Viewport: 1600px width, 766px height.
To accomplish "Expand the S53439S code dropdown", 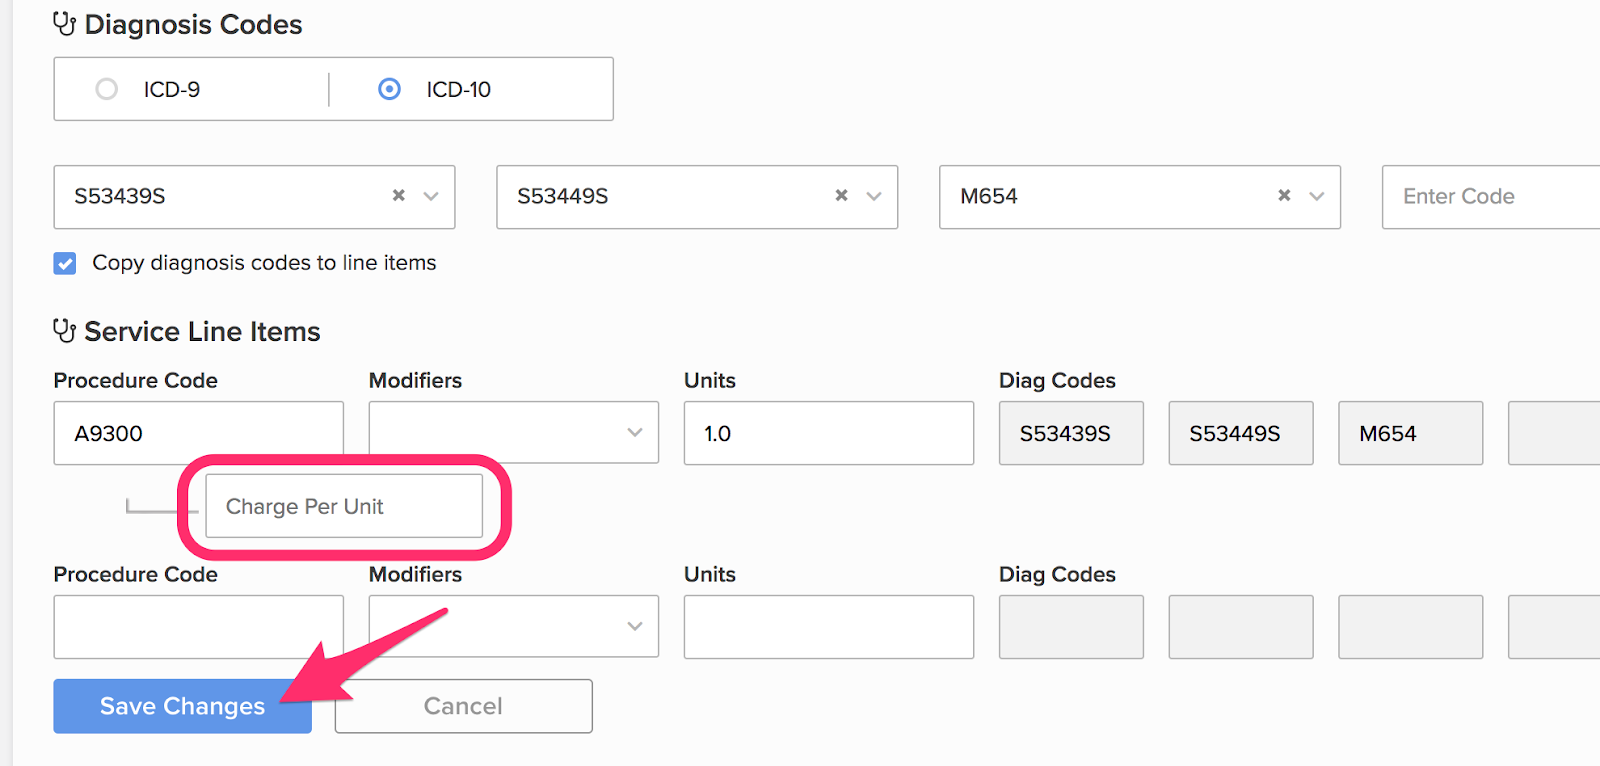I will tap(431, 196).
